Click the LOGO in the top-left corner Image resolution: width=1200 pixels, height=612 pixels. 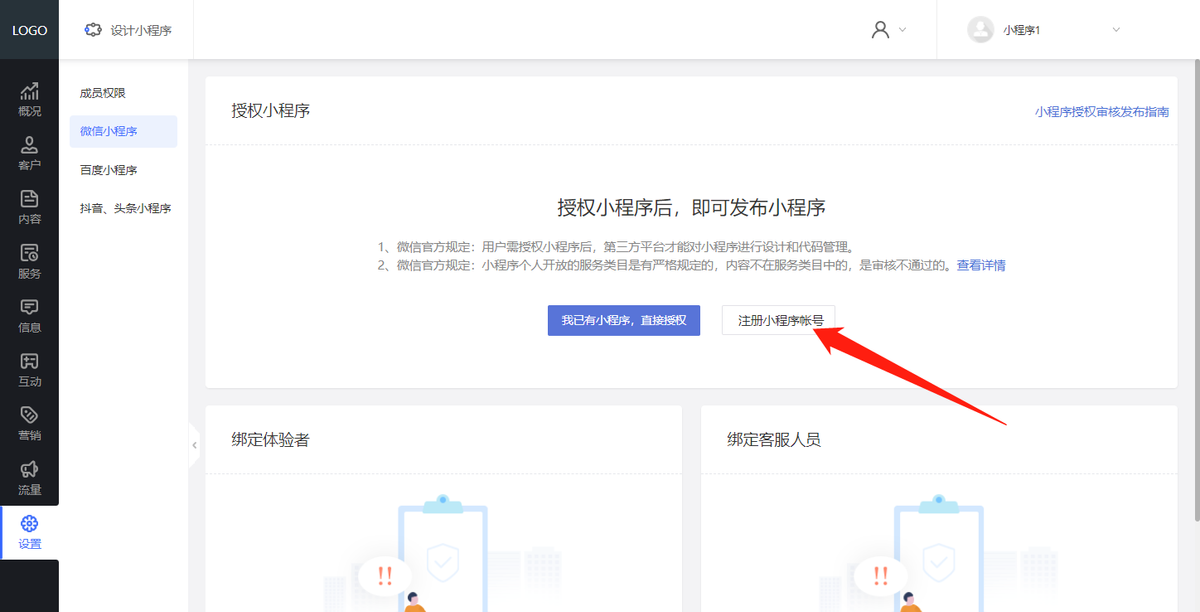tap(29, 30)
